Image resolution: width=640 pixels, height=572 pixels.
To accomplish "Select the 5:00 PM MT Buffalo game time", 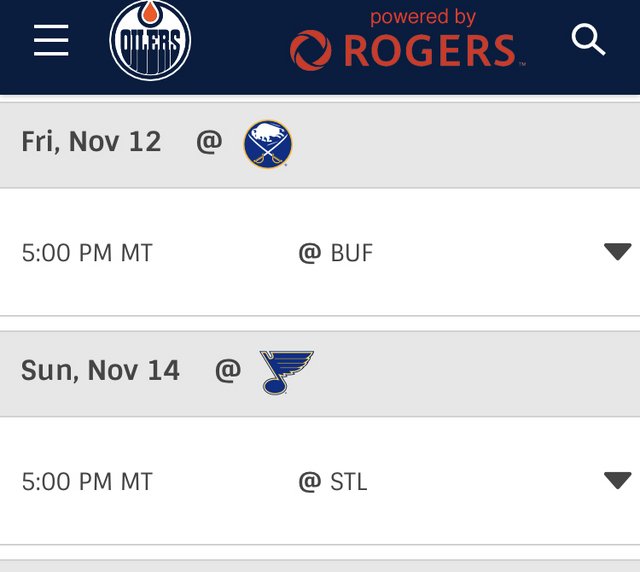I will (87, 253).
